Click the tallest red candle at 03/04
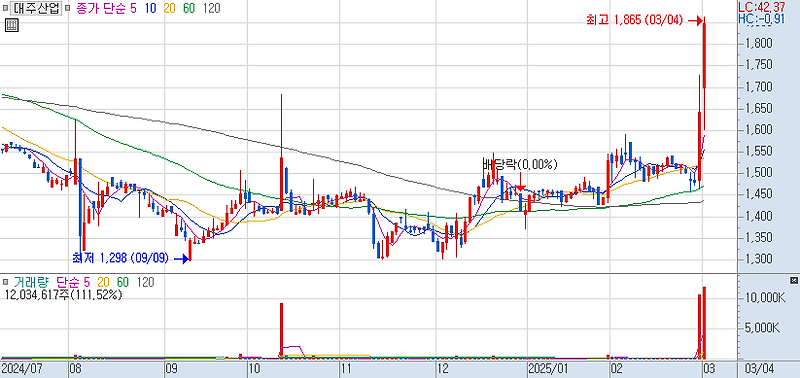 click(x=704, y=55)
